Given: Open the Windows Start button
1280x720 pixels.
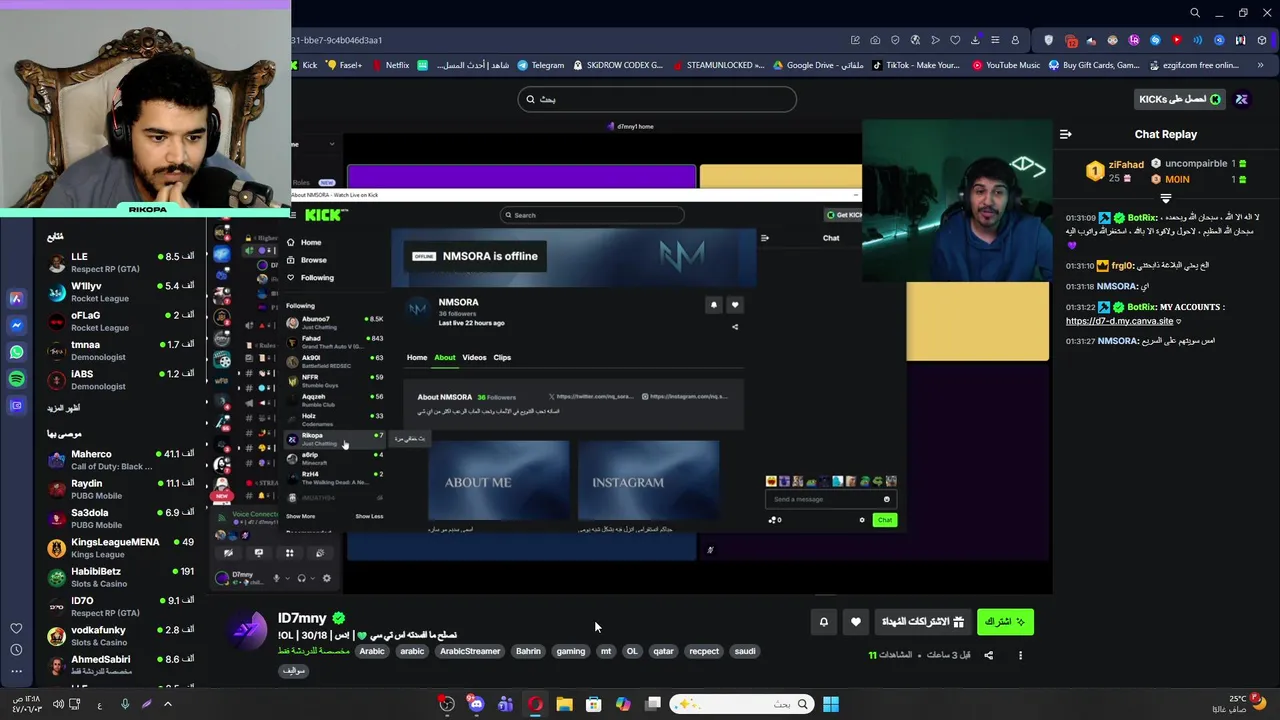Looking at the screenshot, I should (831, 704).
